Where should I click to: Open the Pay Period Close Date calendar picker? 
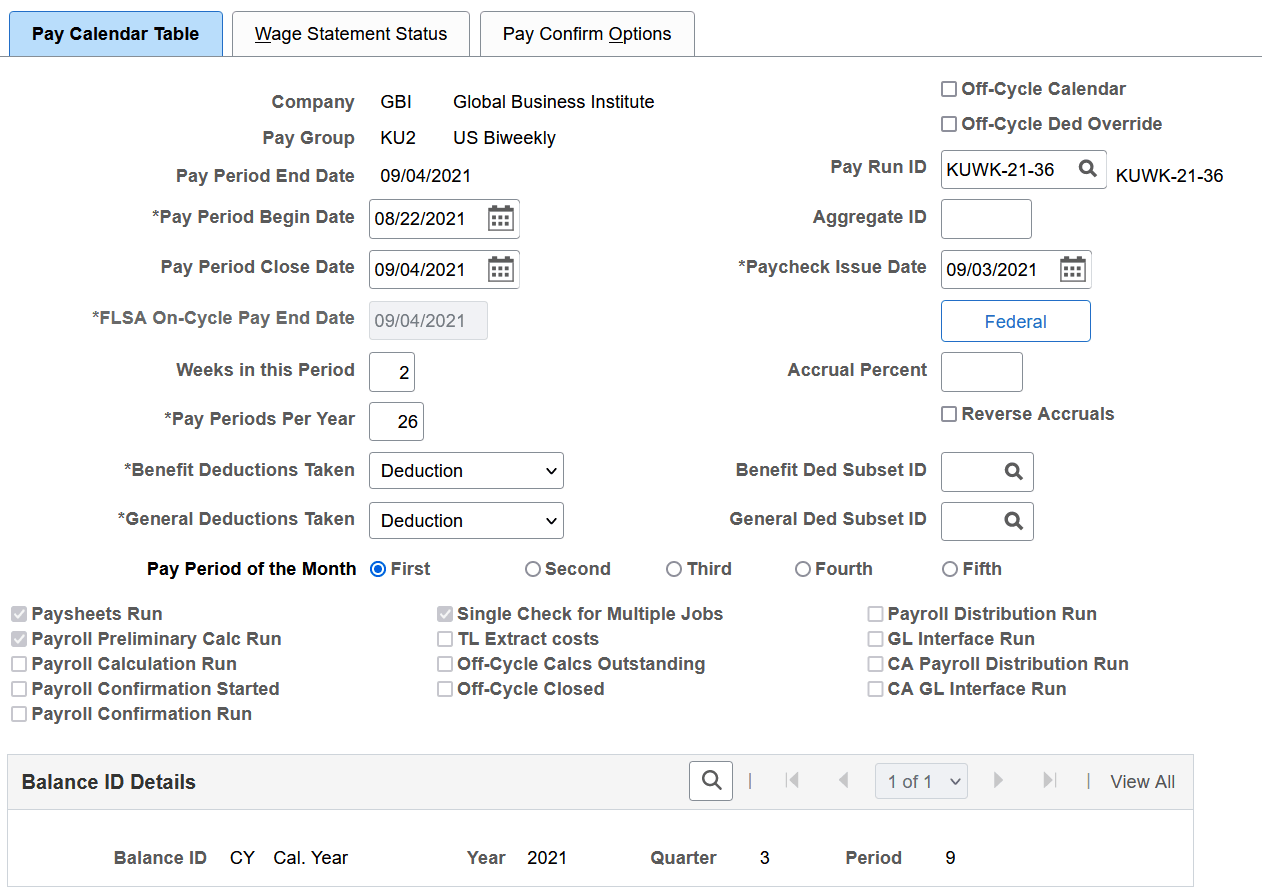500,269
